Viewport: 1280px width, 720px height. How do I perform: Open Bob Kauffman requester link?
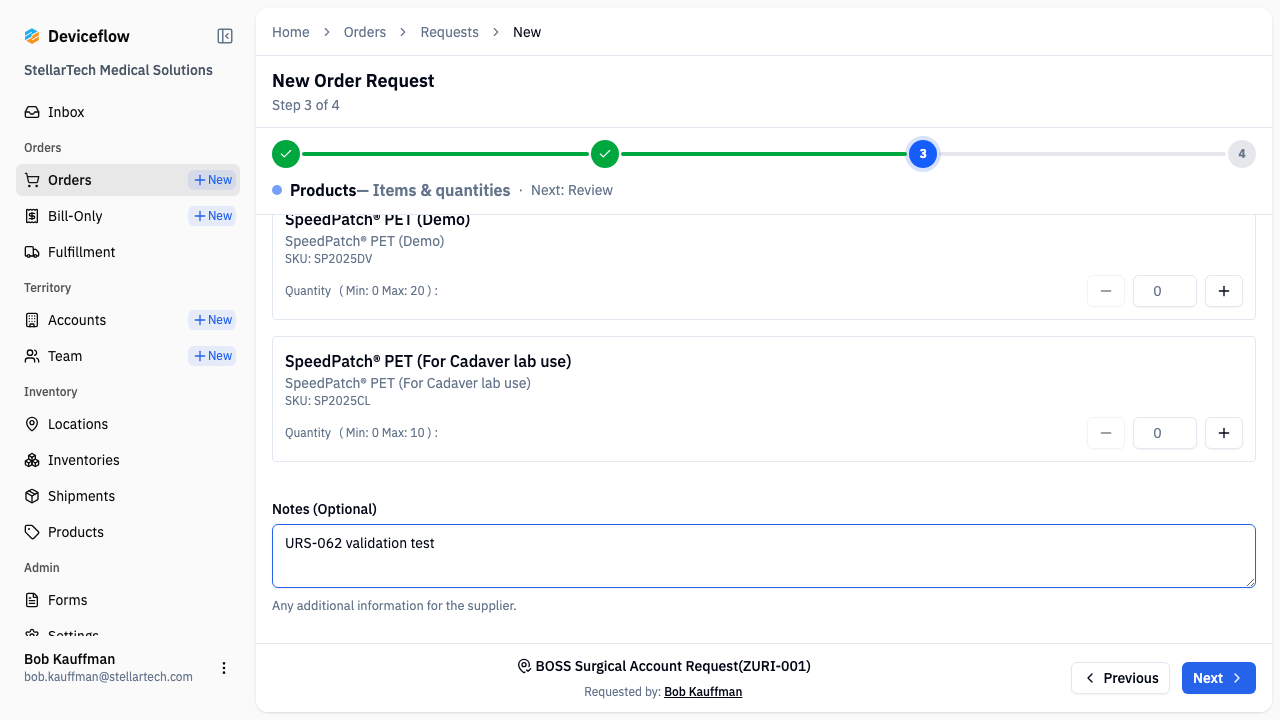pyautogui.click(x=703, y=692)
